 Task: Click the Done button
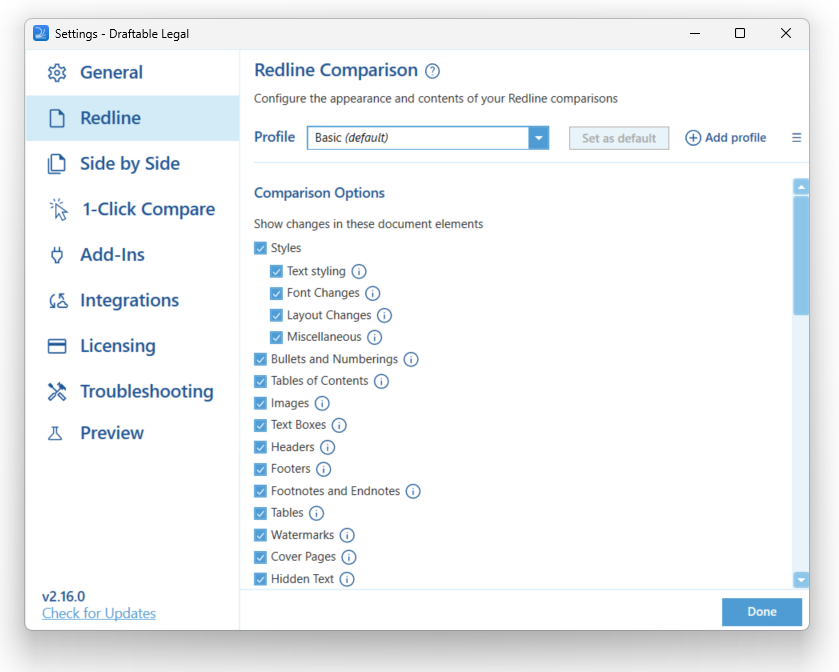tap(761, 612)
